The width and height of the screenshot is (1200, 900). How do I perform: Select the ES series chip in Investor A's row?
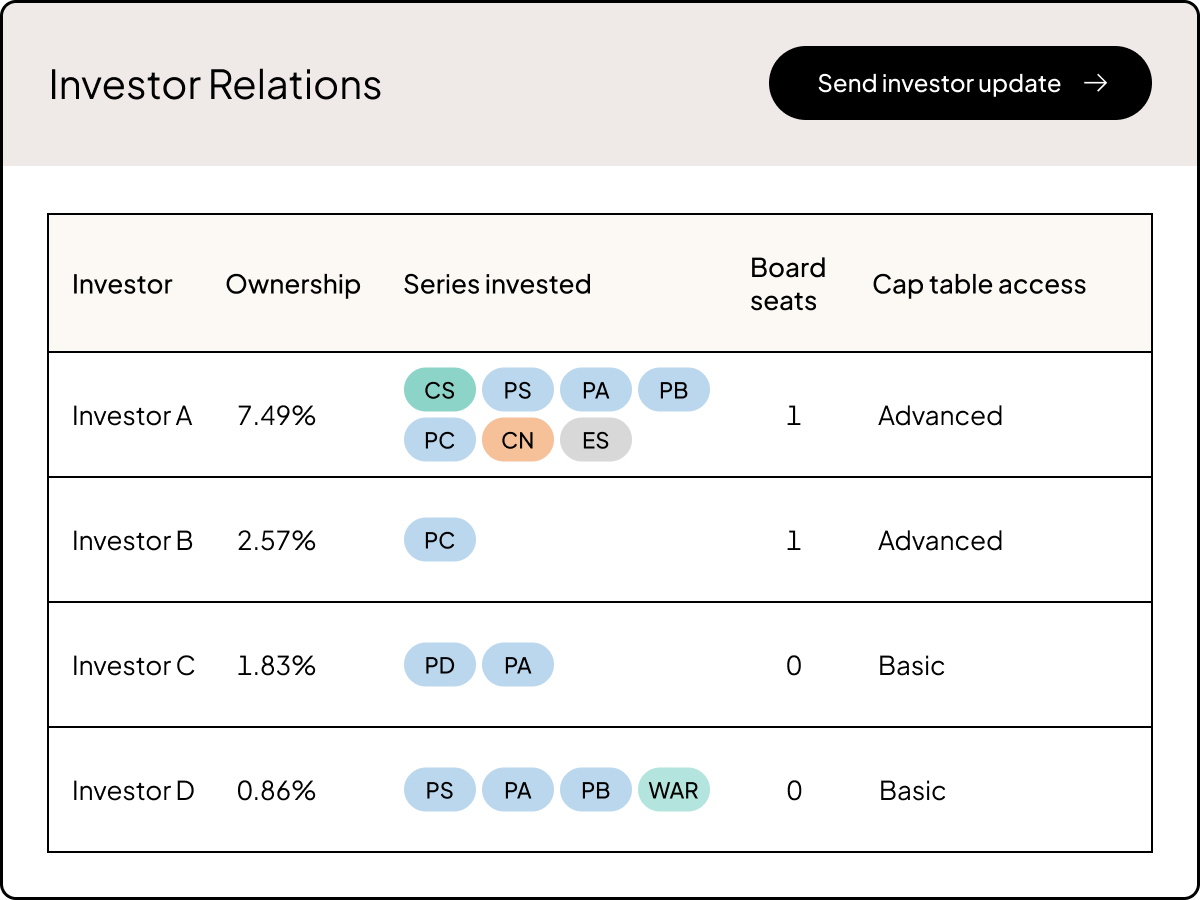pos(596,439)
